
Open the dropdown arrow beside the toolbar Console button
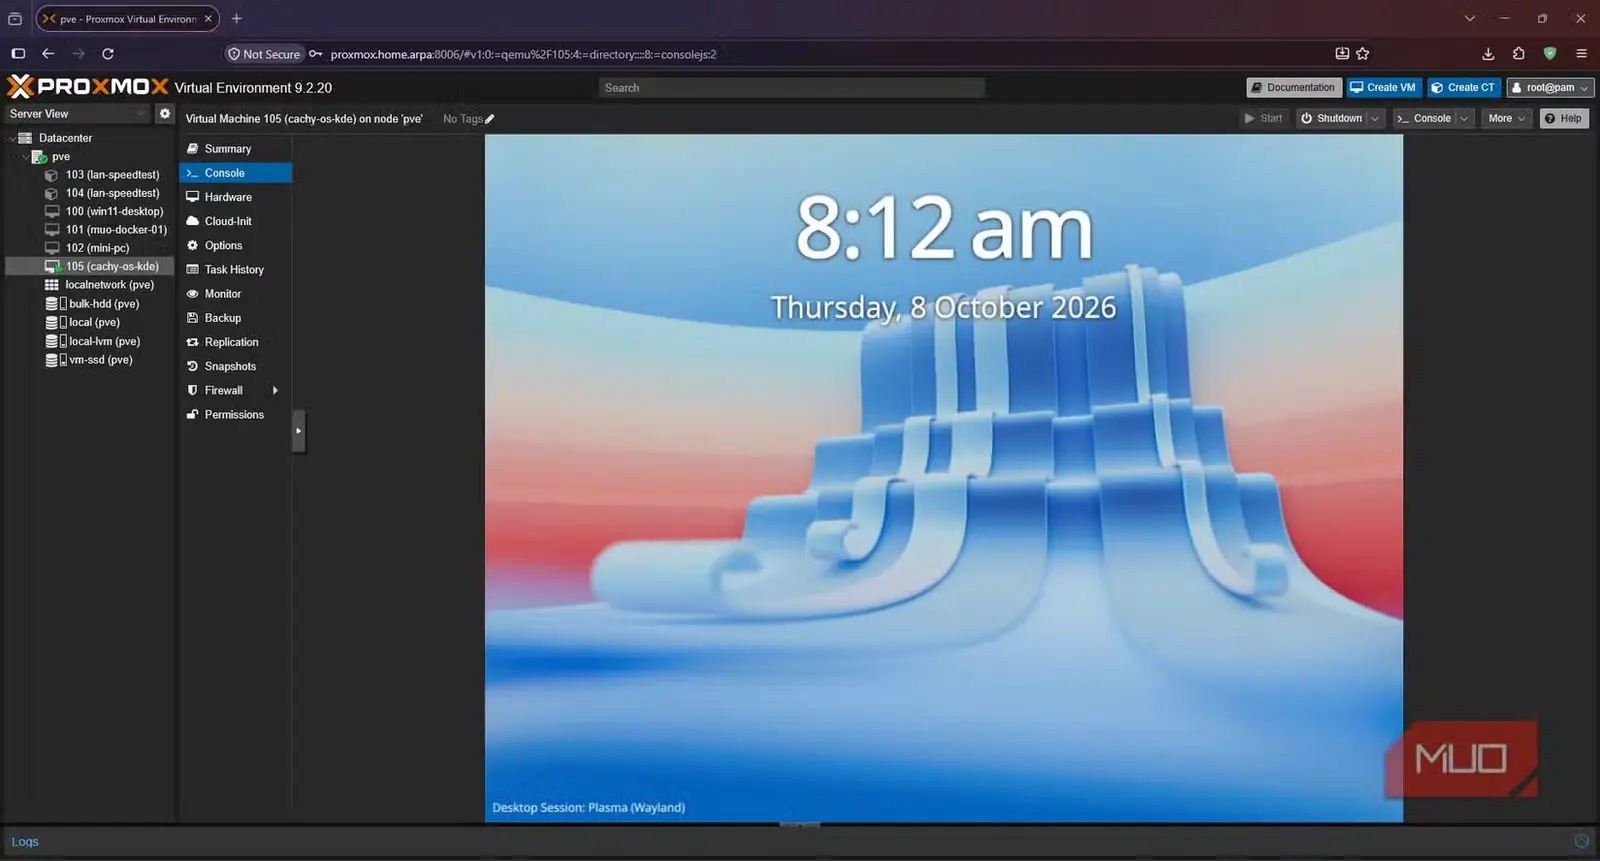[1465, 119]
